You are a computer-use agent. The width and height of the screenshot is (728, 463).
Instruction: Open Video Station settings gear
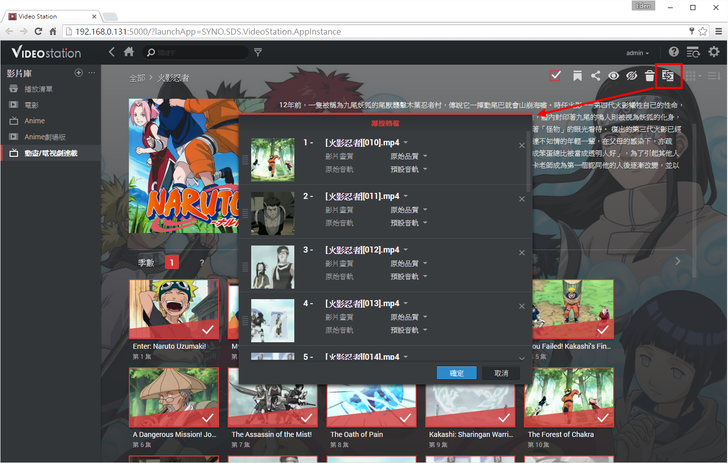[714, 52]
